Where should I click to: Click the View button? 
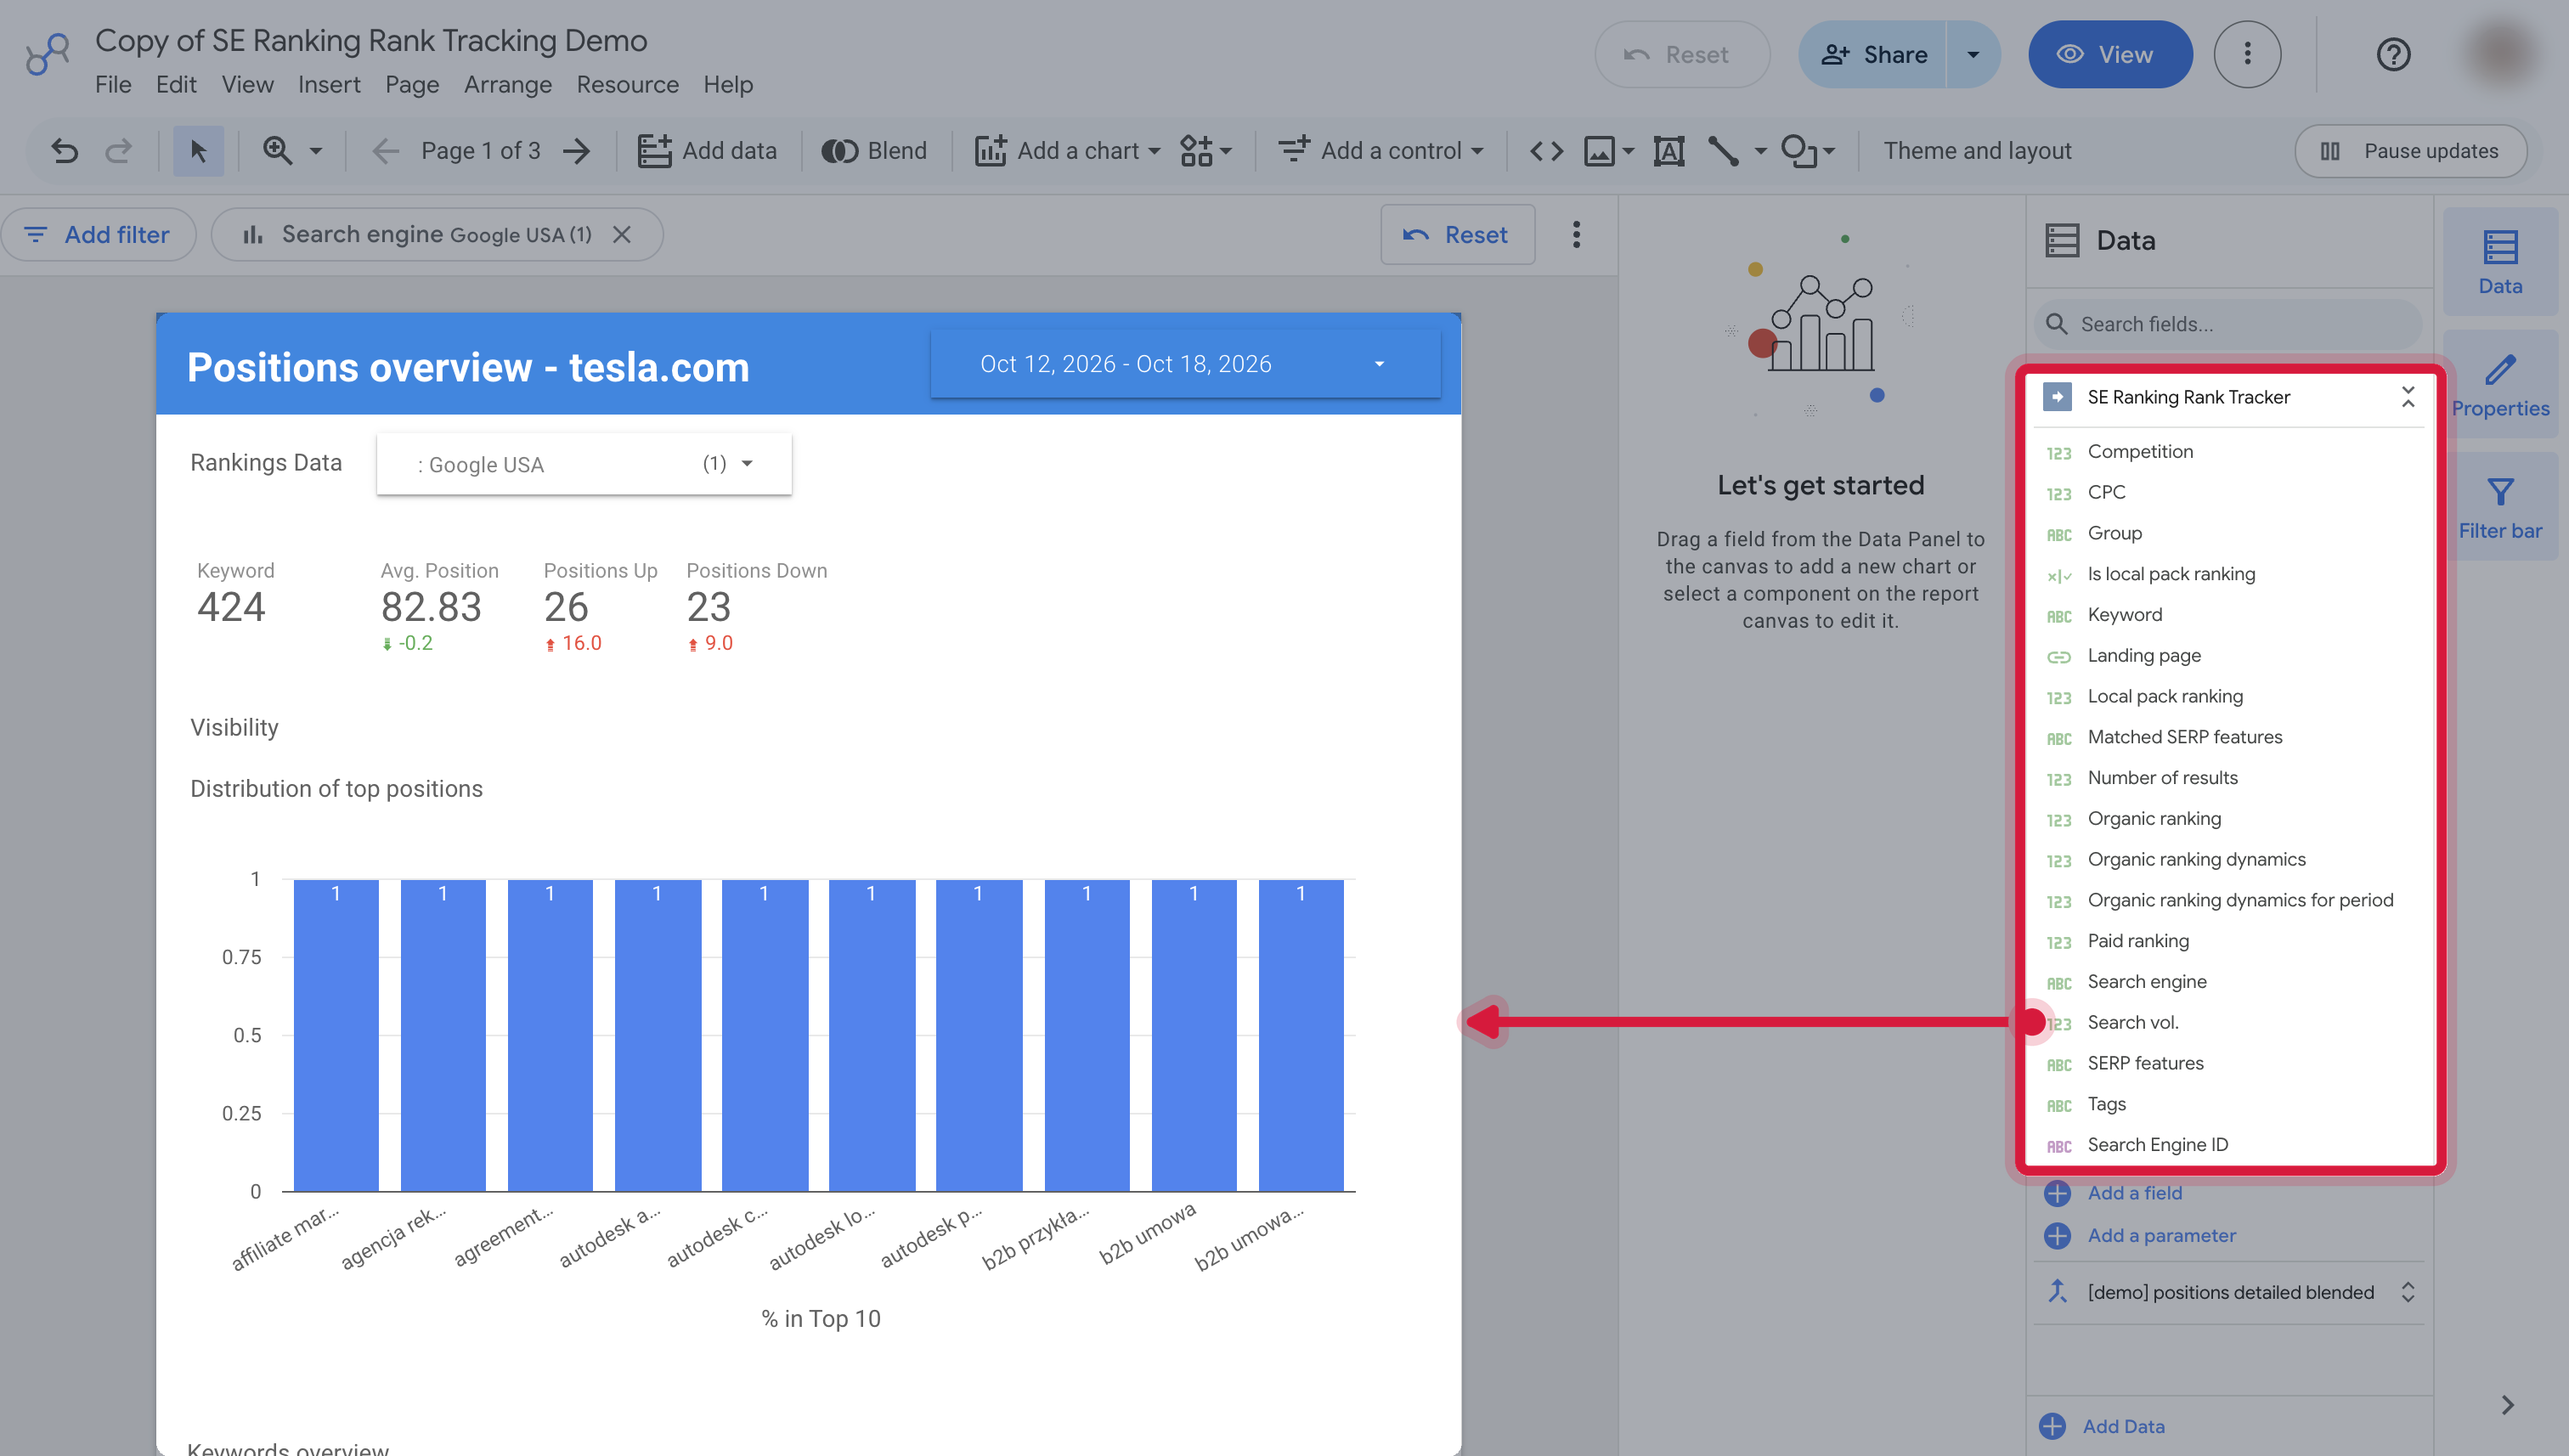click(2110, 55)
